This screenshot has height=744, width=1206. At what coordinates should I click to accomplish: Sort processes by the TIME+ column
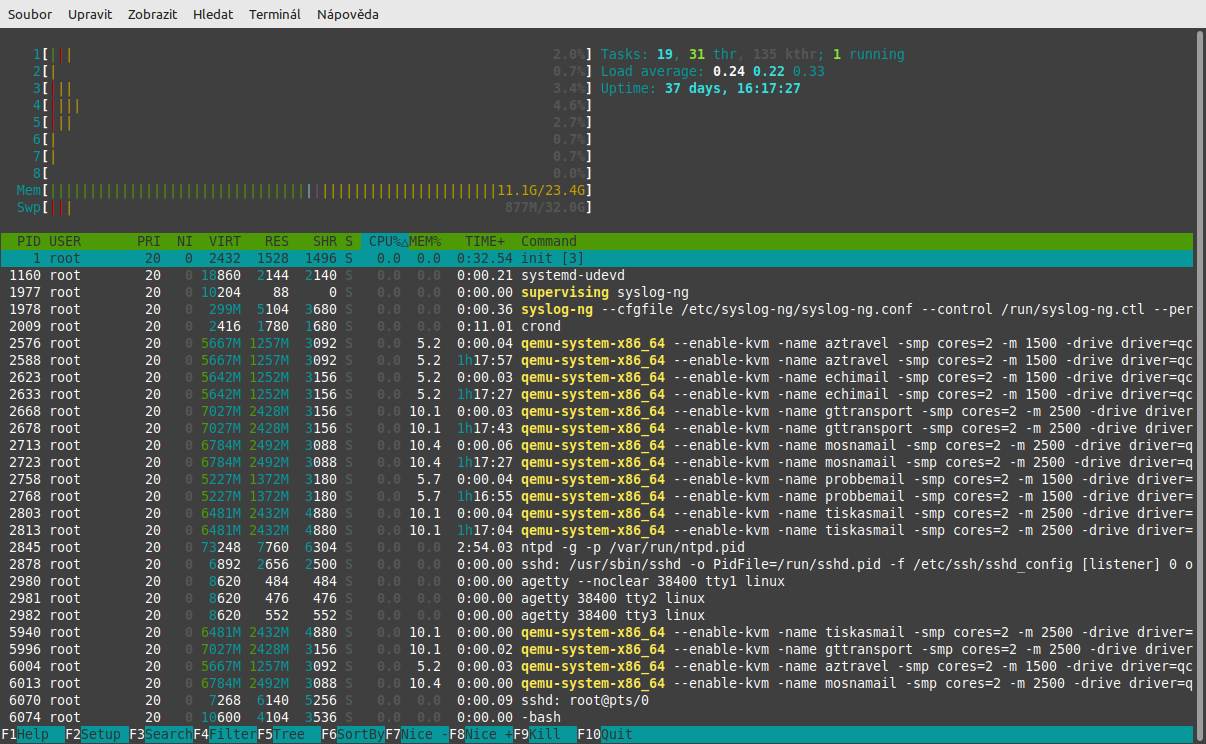[x=484, y=241]
